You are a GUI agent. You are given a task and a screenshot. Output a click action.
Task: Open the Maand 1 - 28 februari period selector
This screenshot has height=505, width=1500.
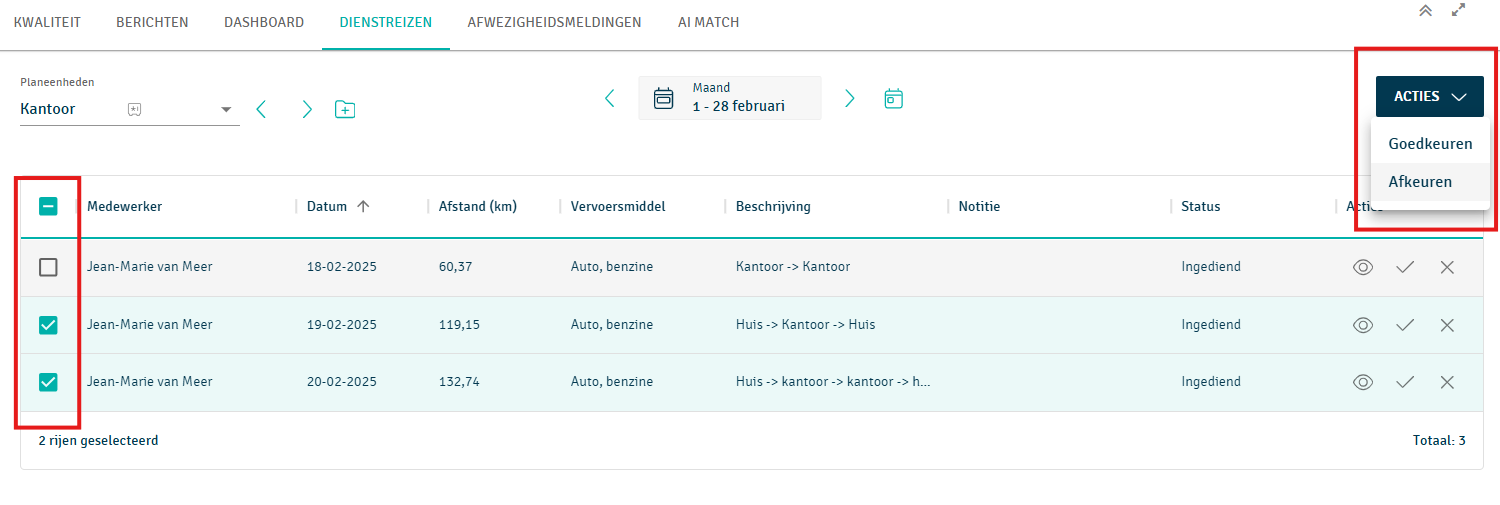729,98
